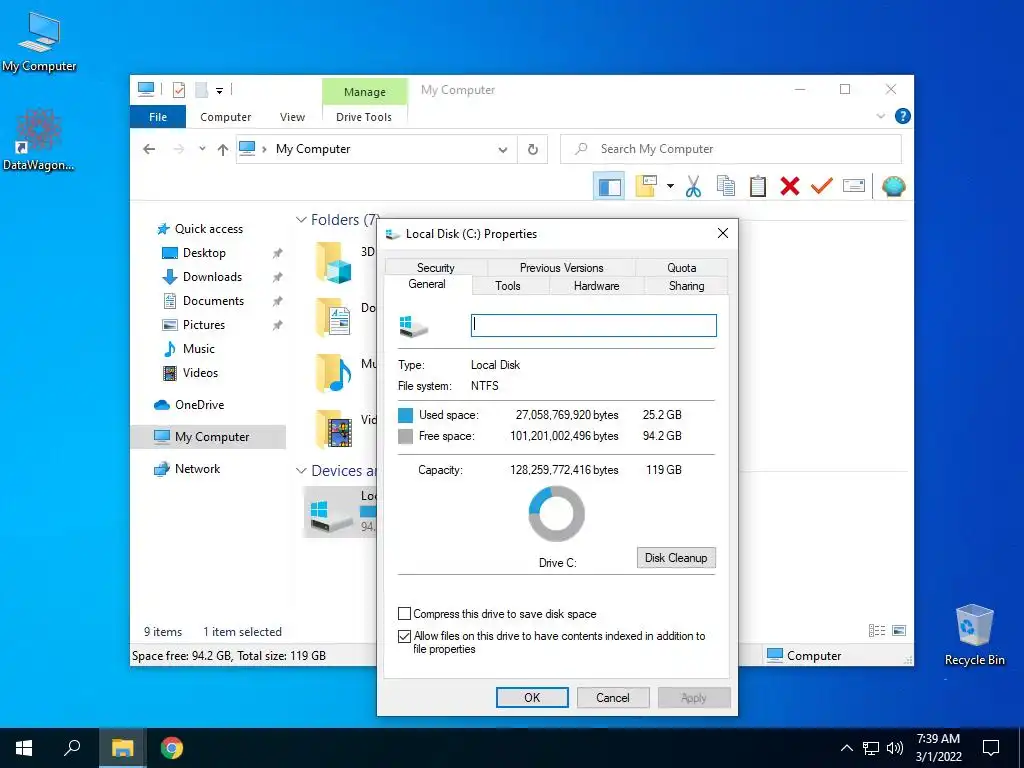Open the Documents folder icon in Folders
This screenshot has height=768, width=1024.
[x=334, y=317]
